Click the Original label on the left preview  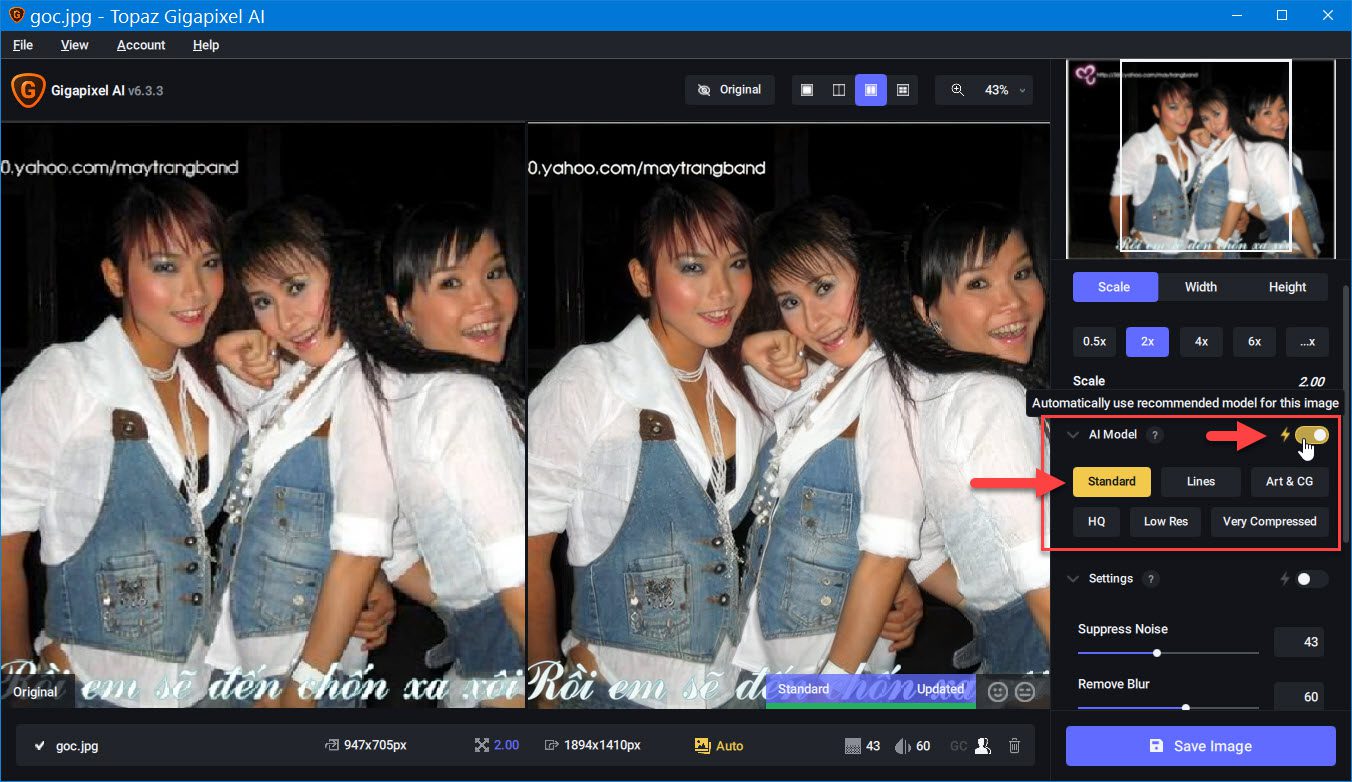(x=35, y=691)
